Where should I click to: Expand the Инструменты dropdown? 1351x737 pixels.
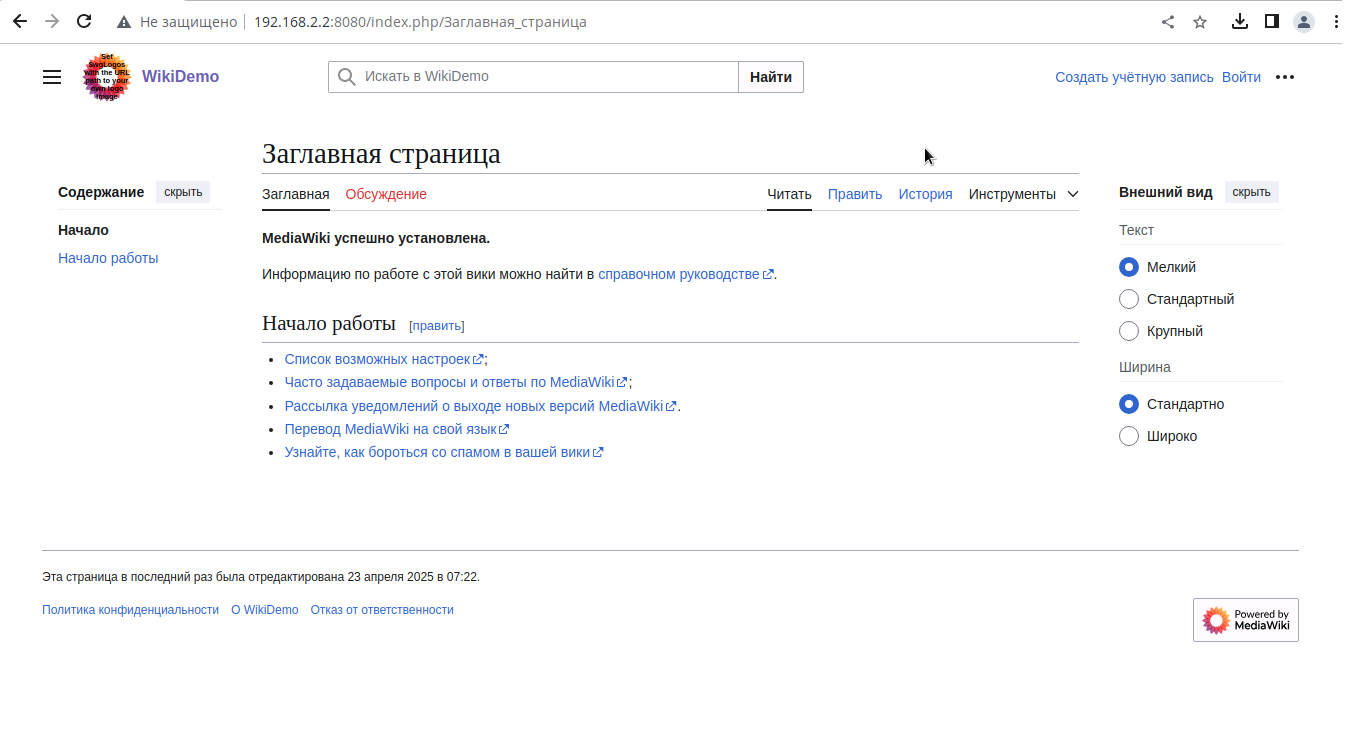point(1023,194)
